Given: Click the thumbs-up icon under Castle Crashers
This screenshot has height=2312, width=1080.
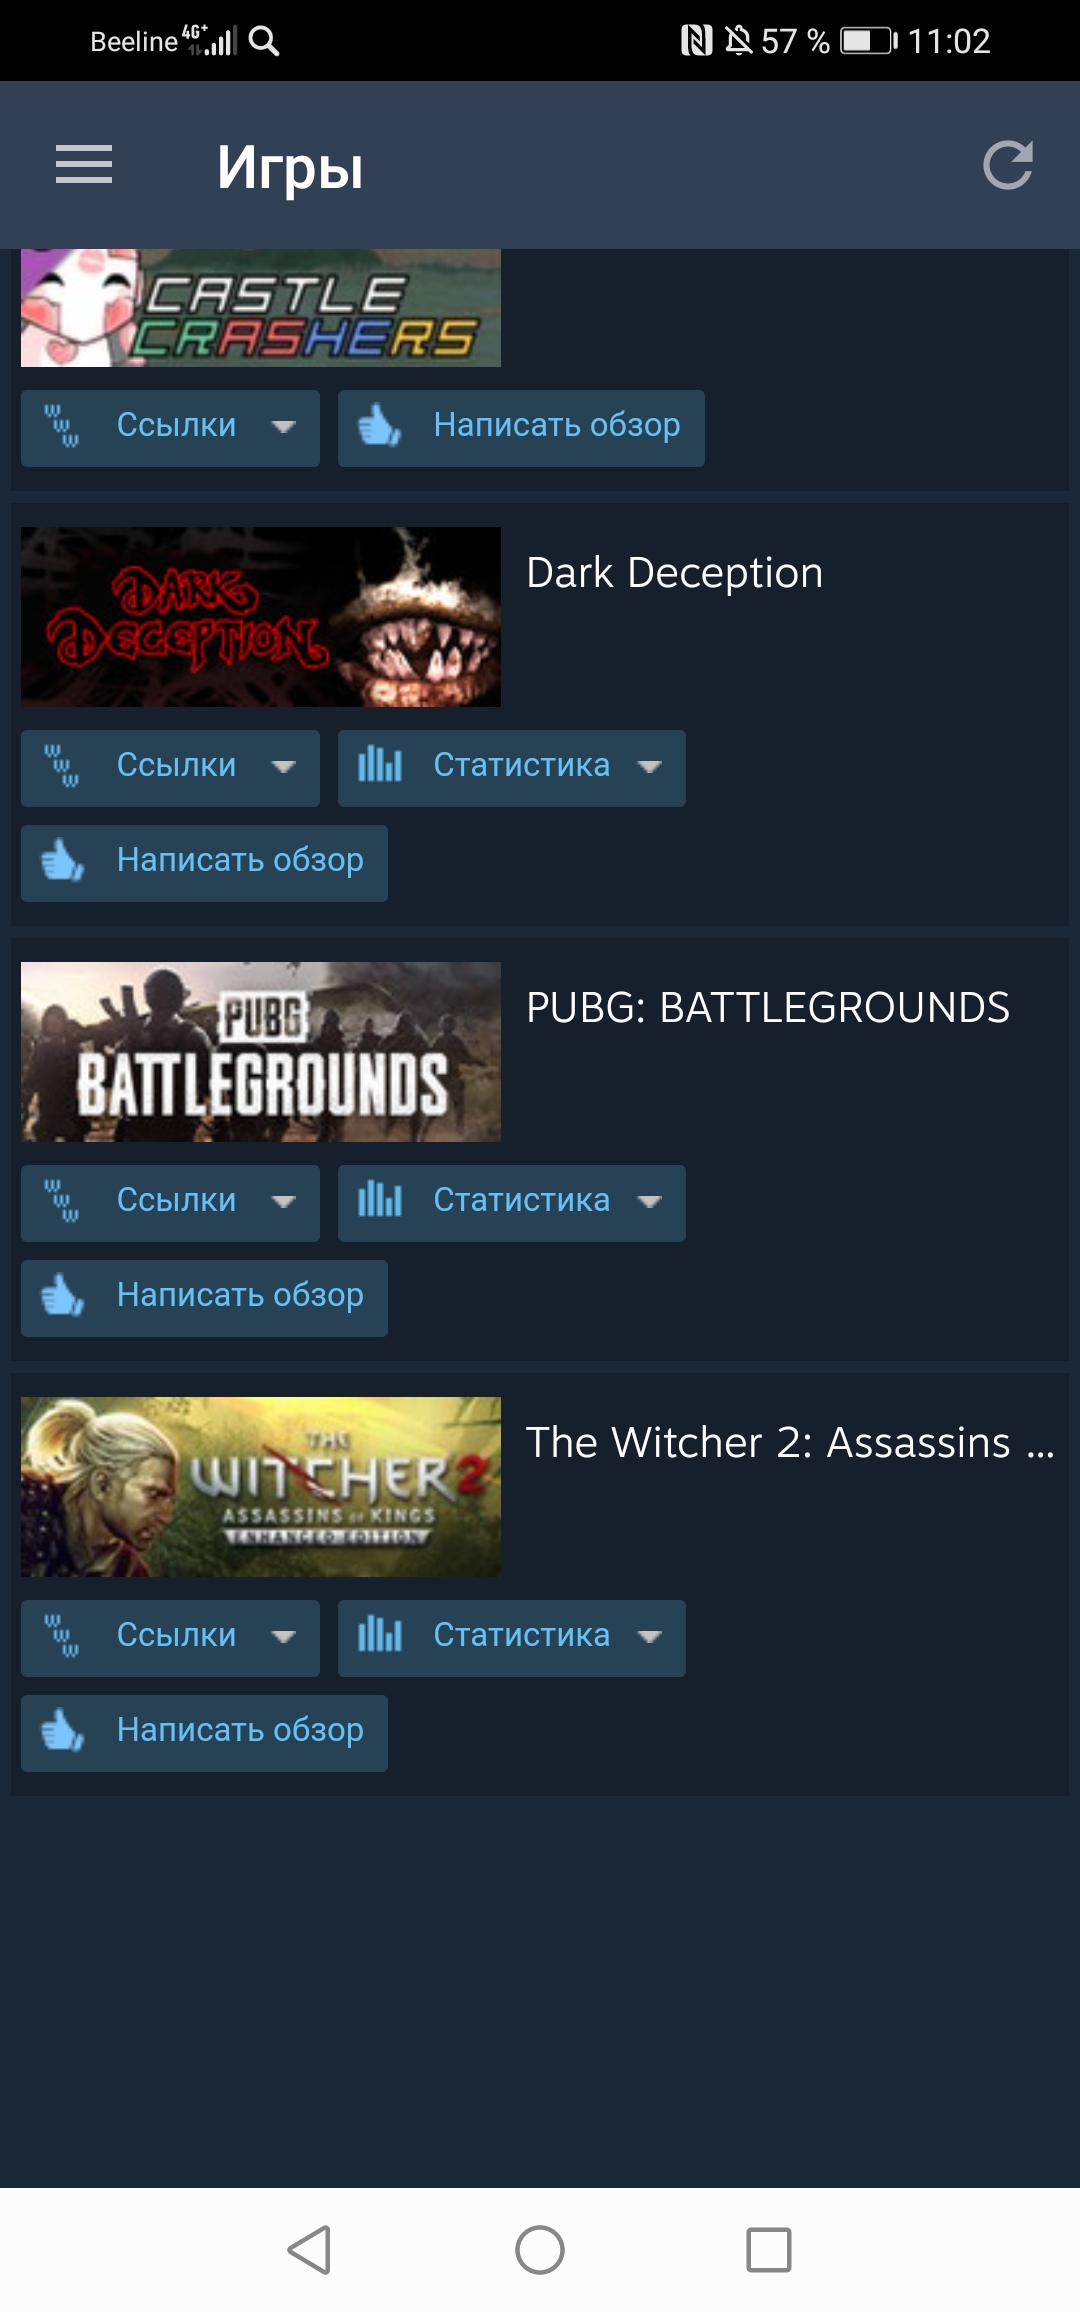Looking at the screenshot, I should point(379,426).
